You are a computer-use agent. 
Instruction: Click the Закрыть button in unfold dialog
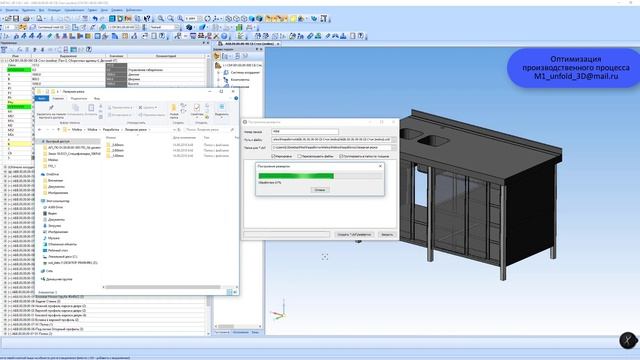pos(387,234)
